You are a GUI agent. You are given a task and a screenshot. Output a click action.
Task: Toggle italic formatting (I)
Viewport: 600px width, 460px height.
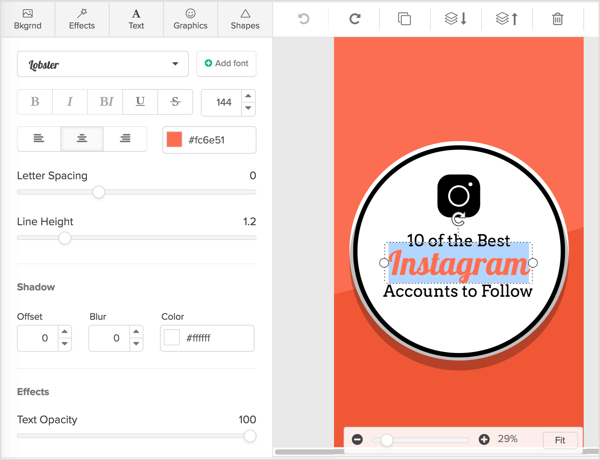70,102
